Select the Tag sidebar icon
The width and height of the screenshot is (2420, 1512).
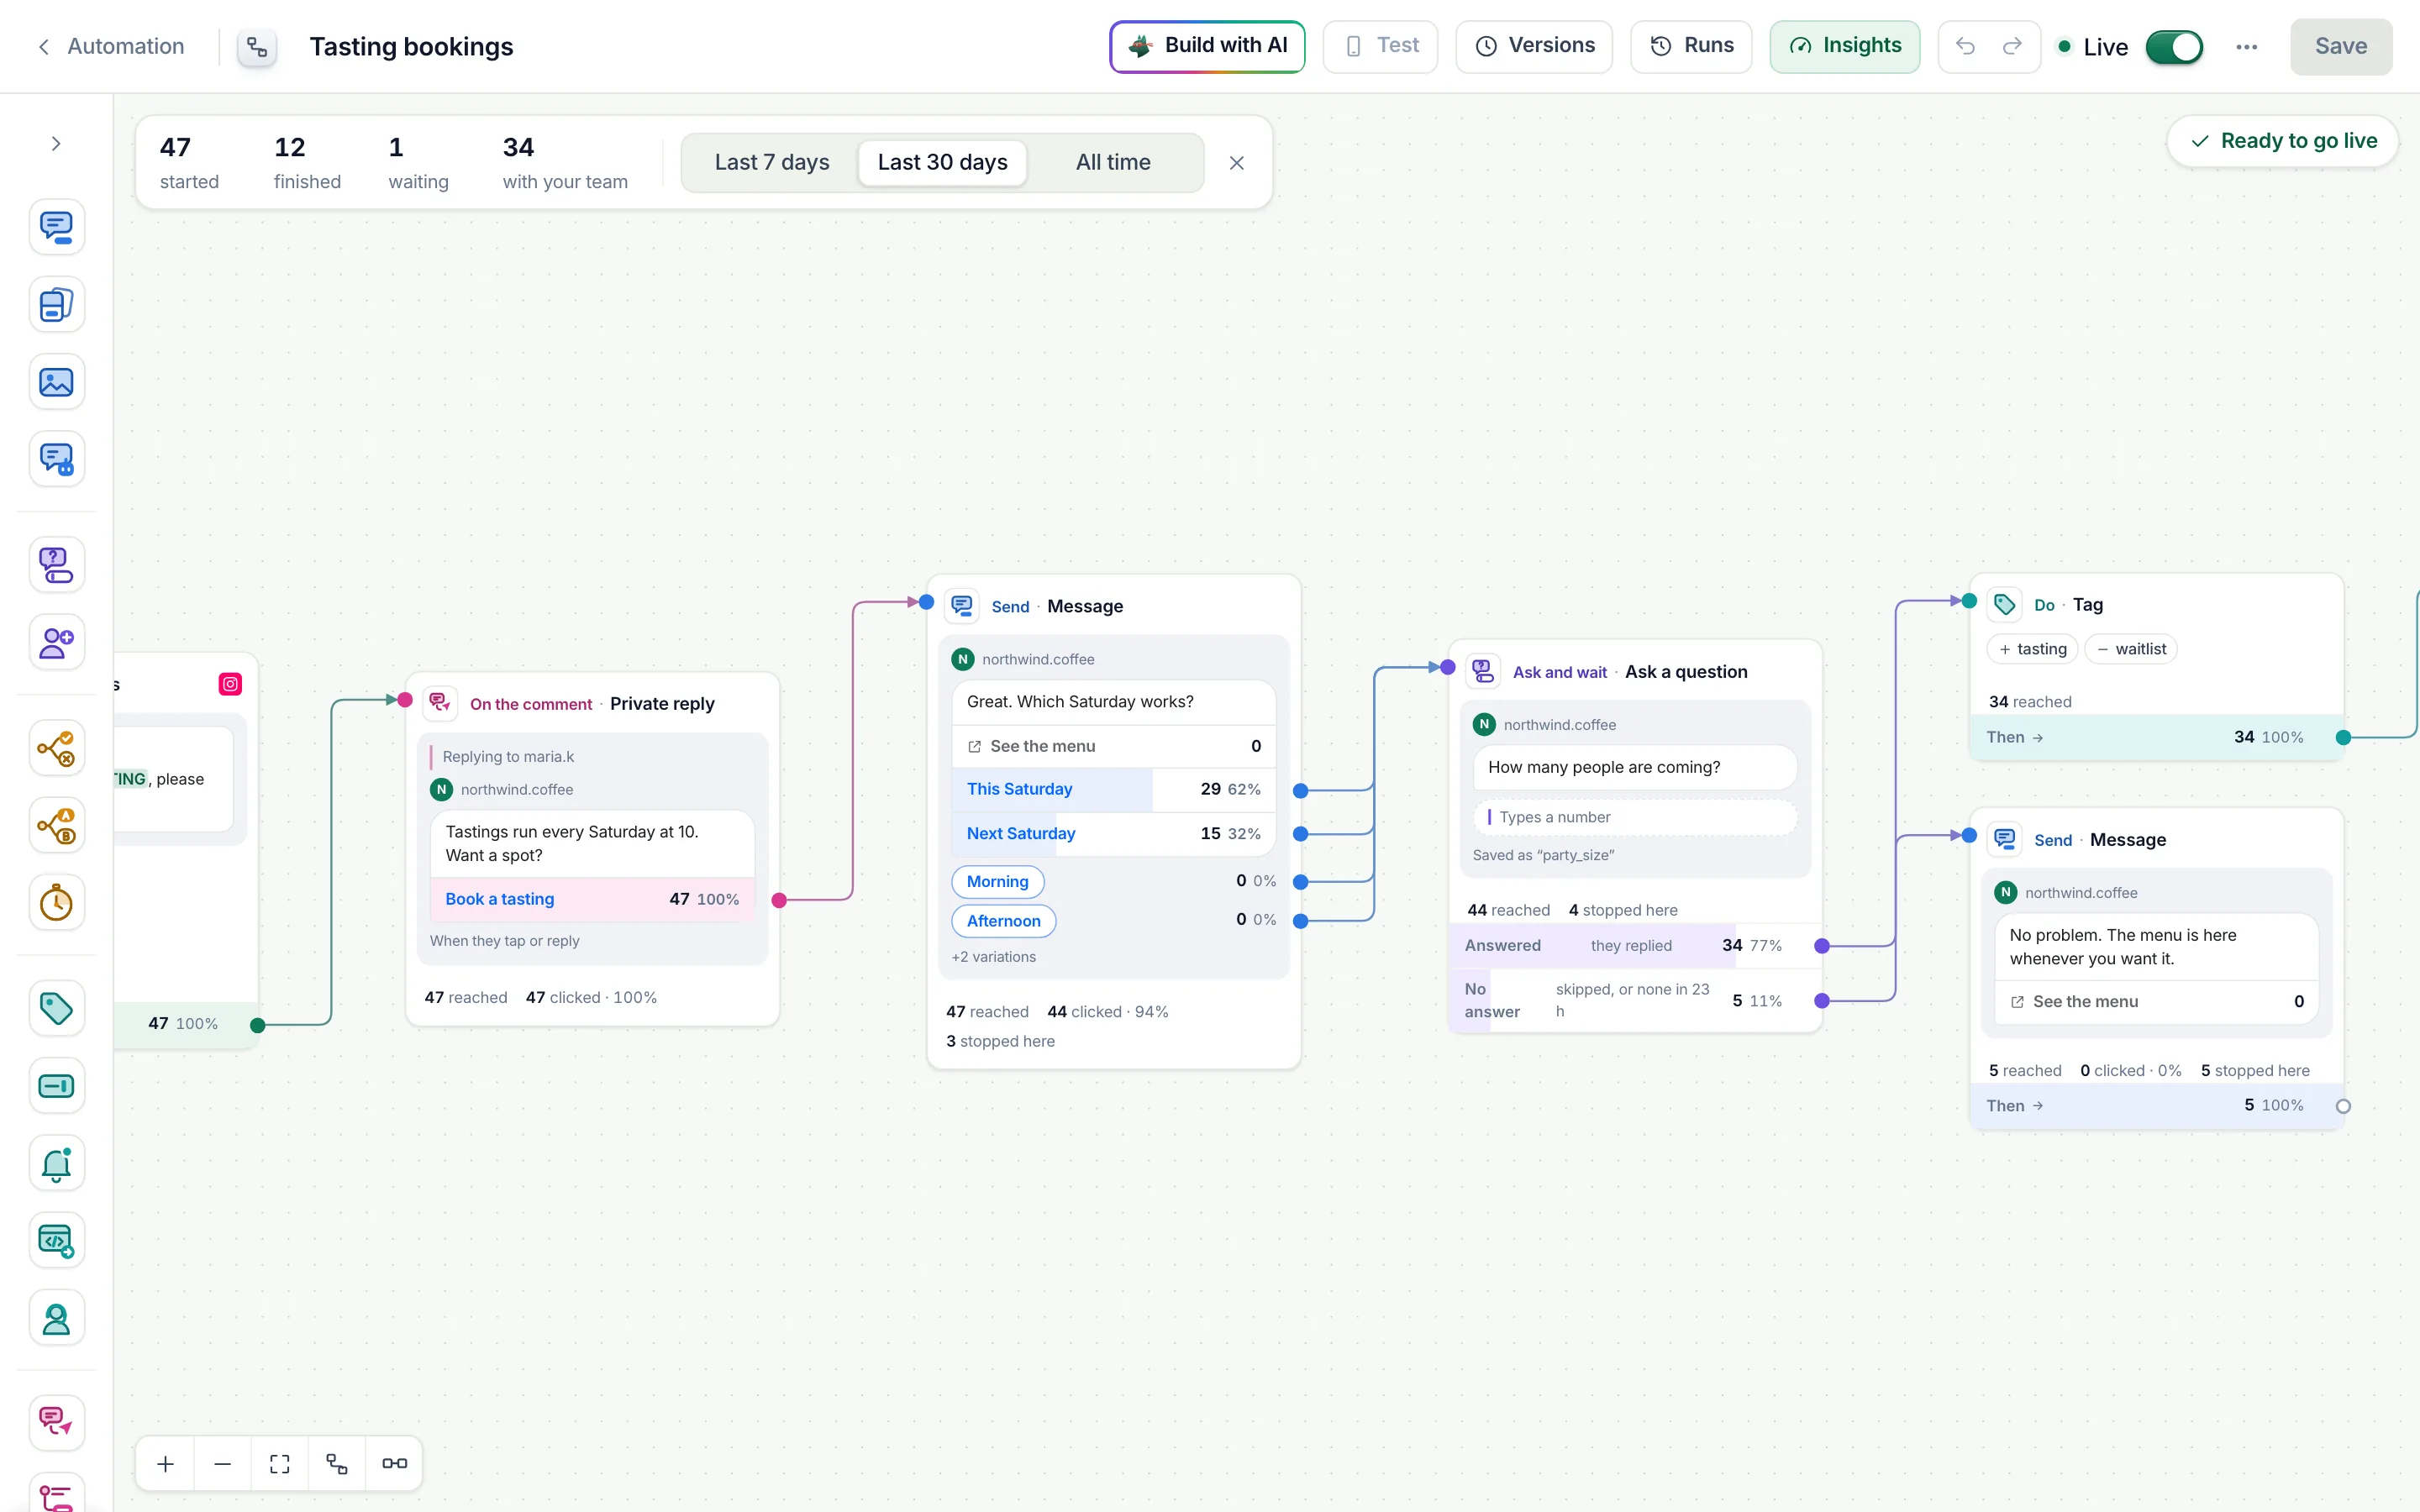click(56, 1008)
